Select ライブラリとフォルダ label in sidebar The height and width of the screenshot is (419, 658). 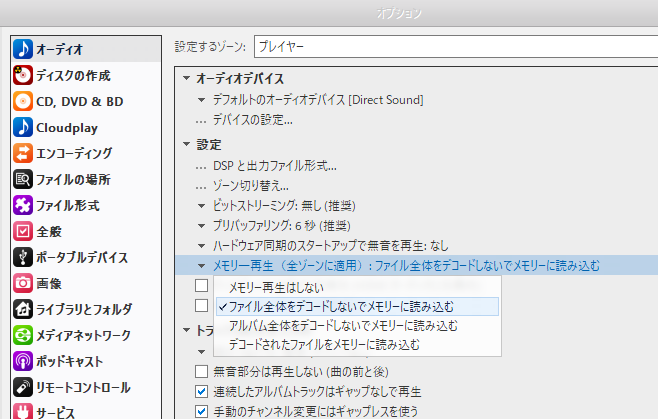pos(84,310)
